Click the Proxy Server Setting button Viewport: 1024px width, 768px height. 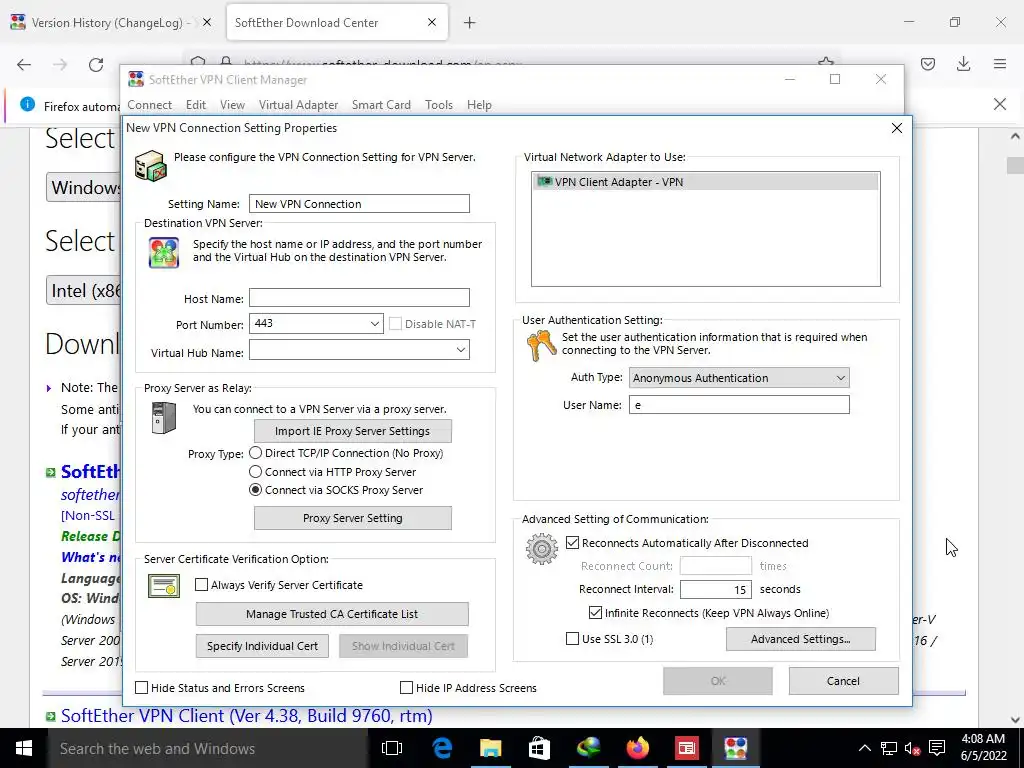(353, 518)
